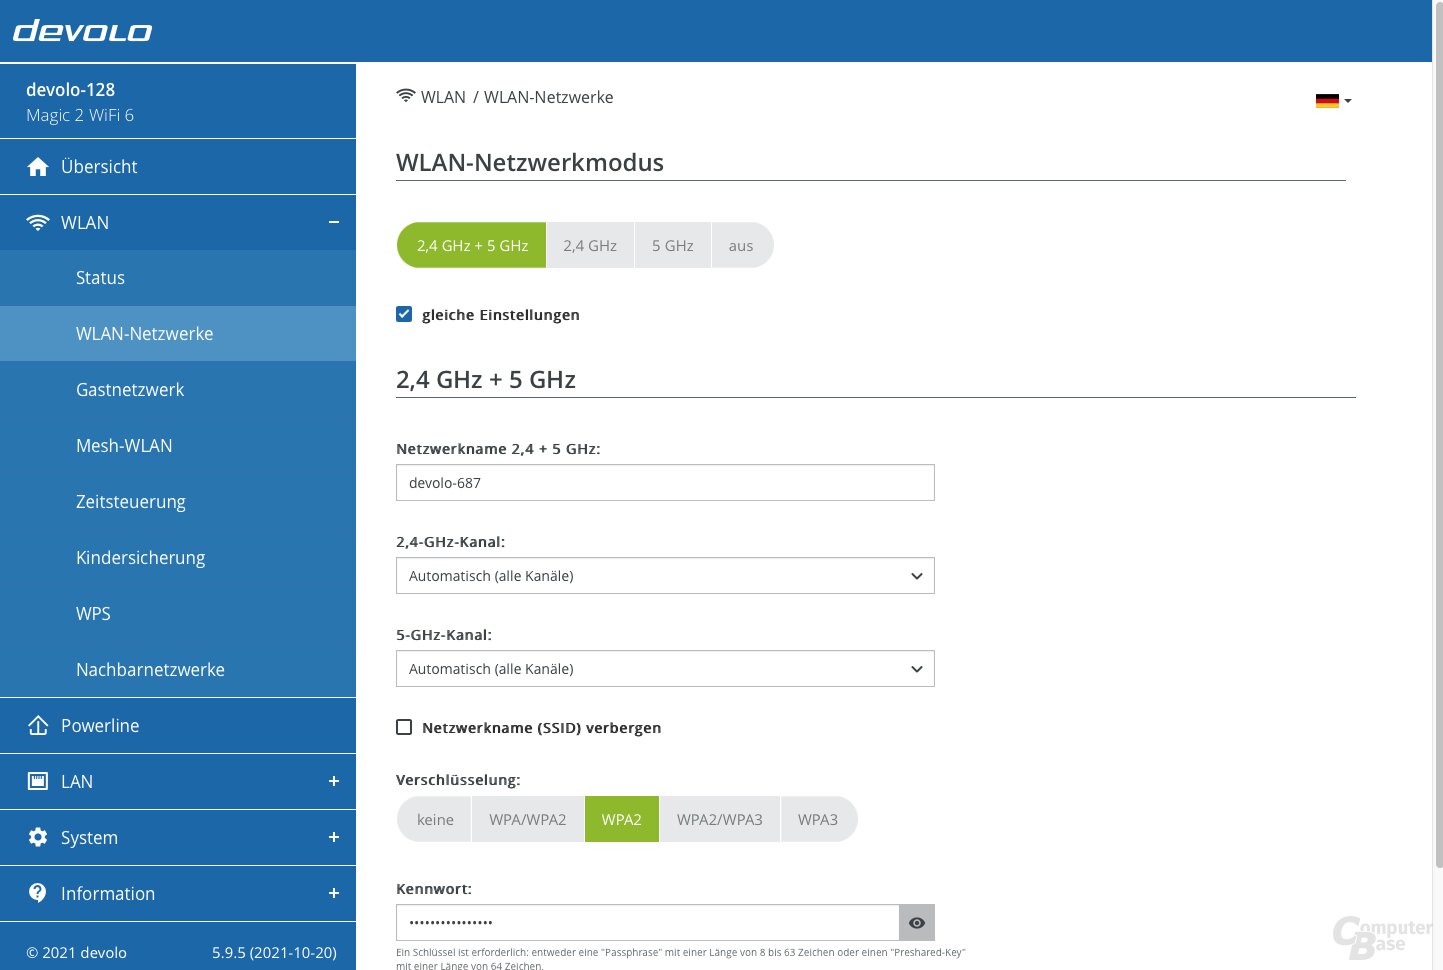
Task: Set encryption to WPA/WPA2
Action: click(528, 819)
